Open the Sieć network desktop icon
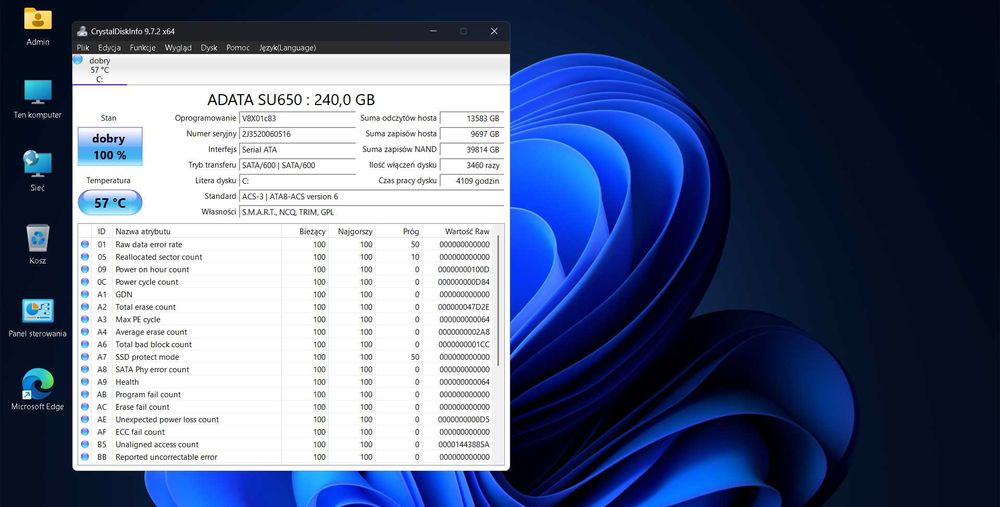Viewport: 1000px width, 507px height. pyautogui.click(x=38, y=171)
